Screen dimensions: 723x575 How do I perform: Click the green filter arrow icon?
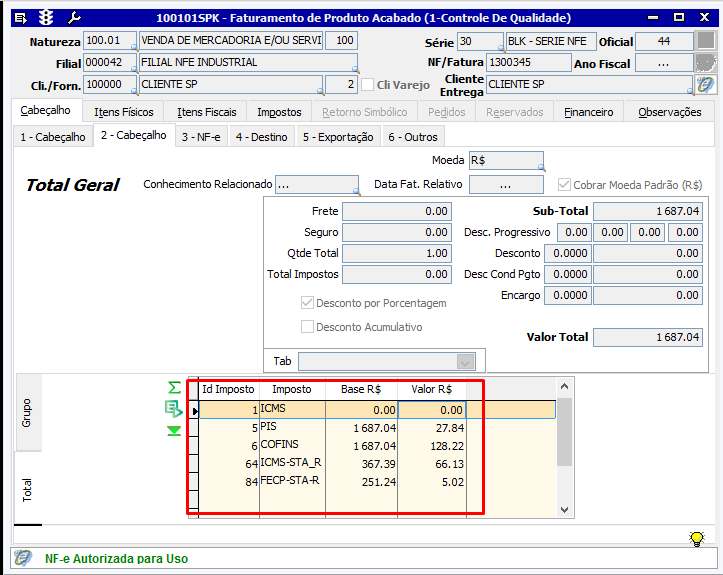tap(174, 431)
